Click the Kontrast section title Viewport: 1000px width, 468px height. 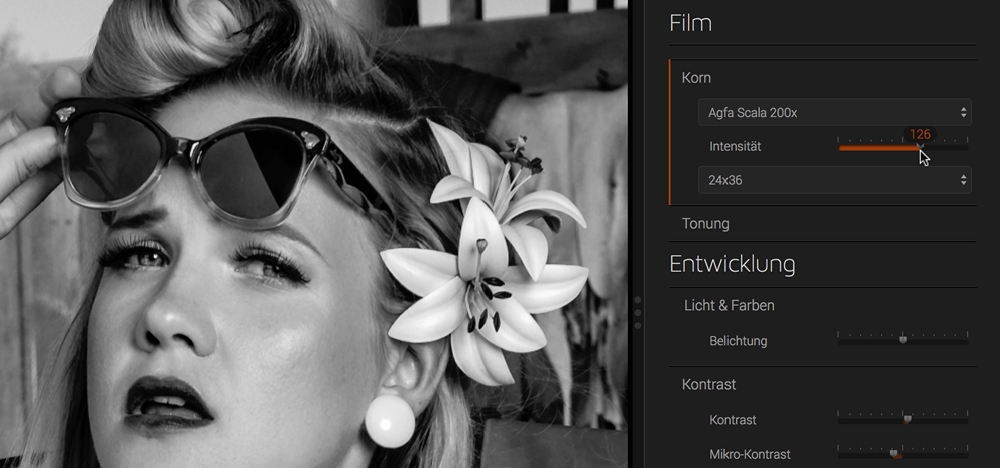(x=708, y=384)
